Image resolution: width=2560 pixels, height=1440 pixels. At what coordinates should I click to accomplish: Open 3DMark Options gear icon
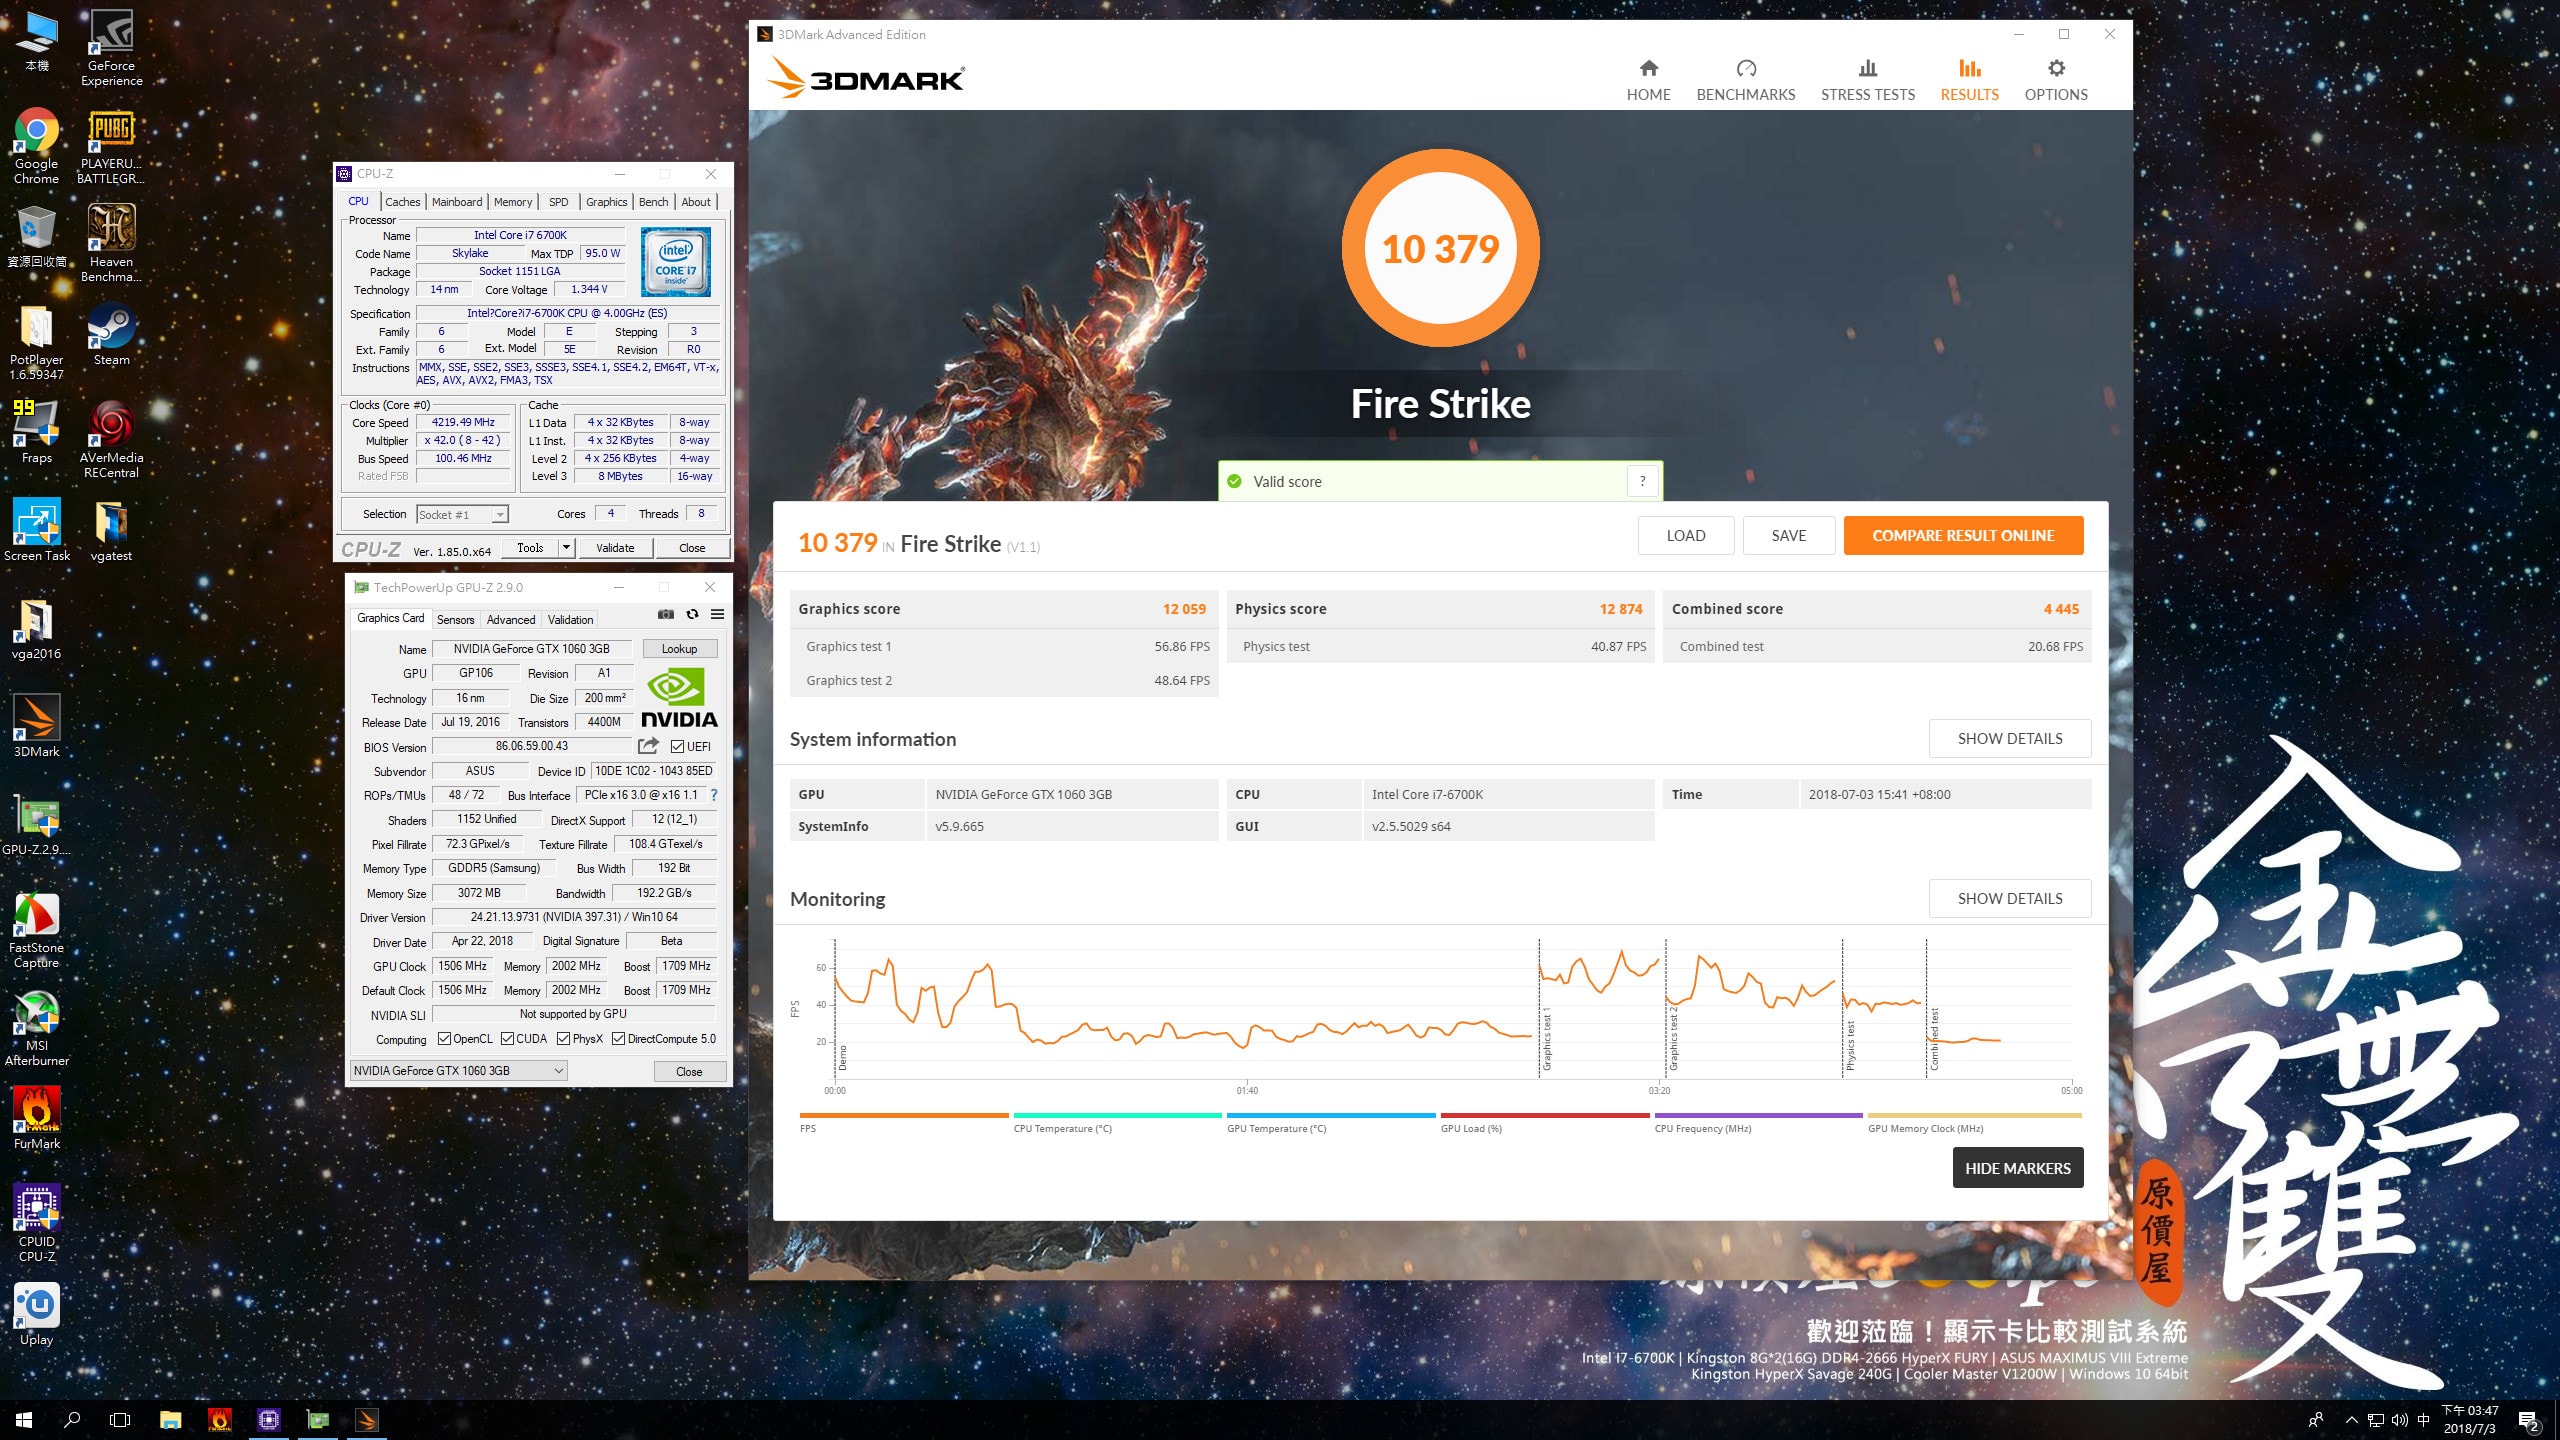[2055, 69]
